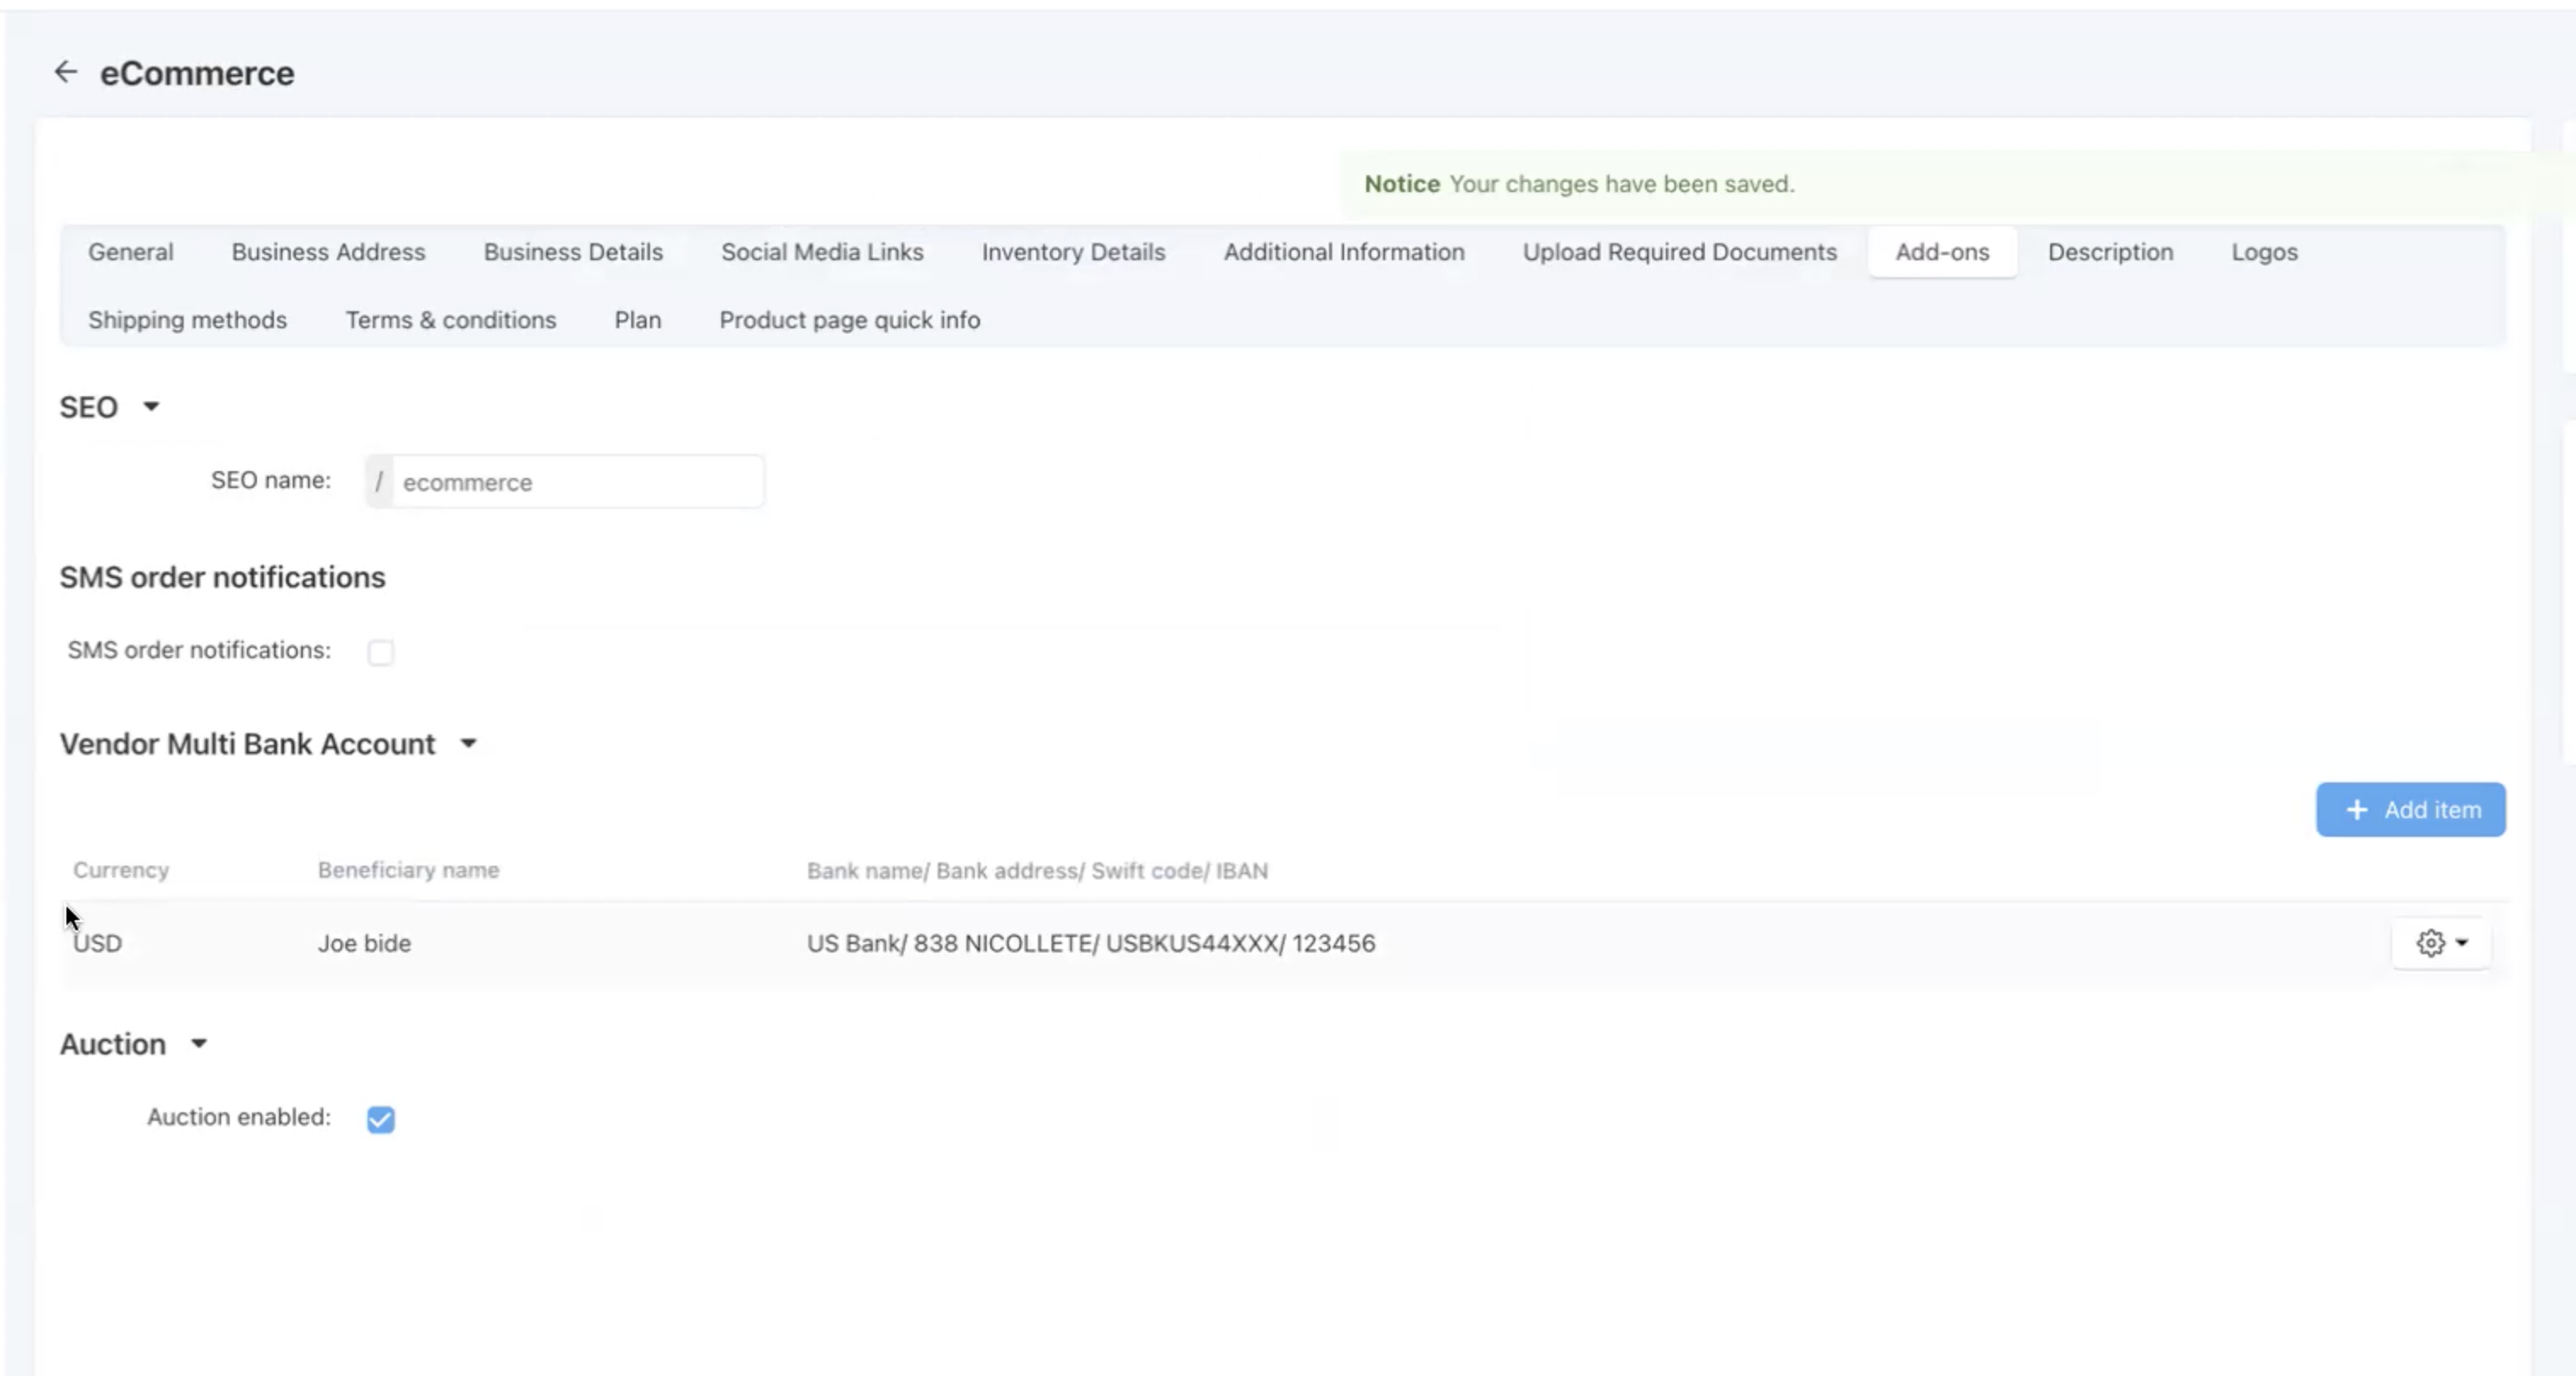Focus the SEO name input field

(578, 482)
